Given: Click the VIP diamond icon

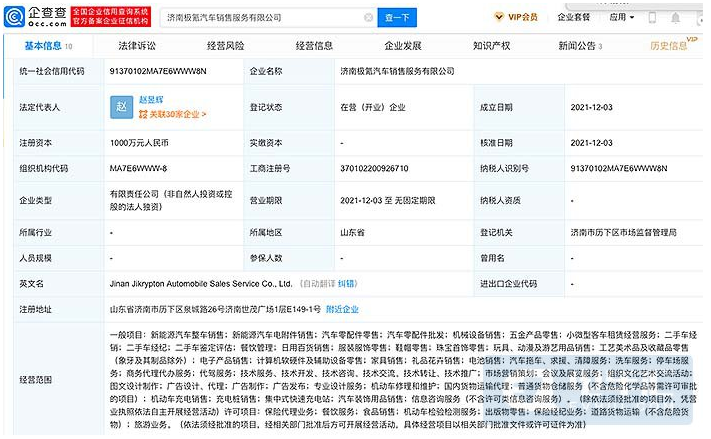Looking at the screenshot, I should tap(499, 17).
